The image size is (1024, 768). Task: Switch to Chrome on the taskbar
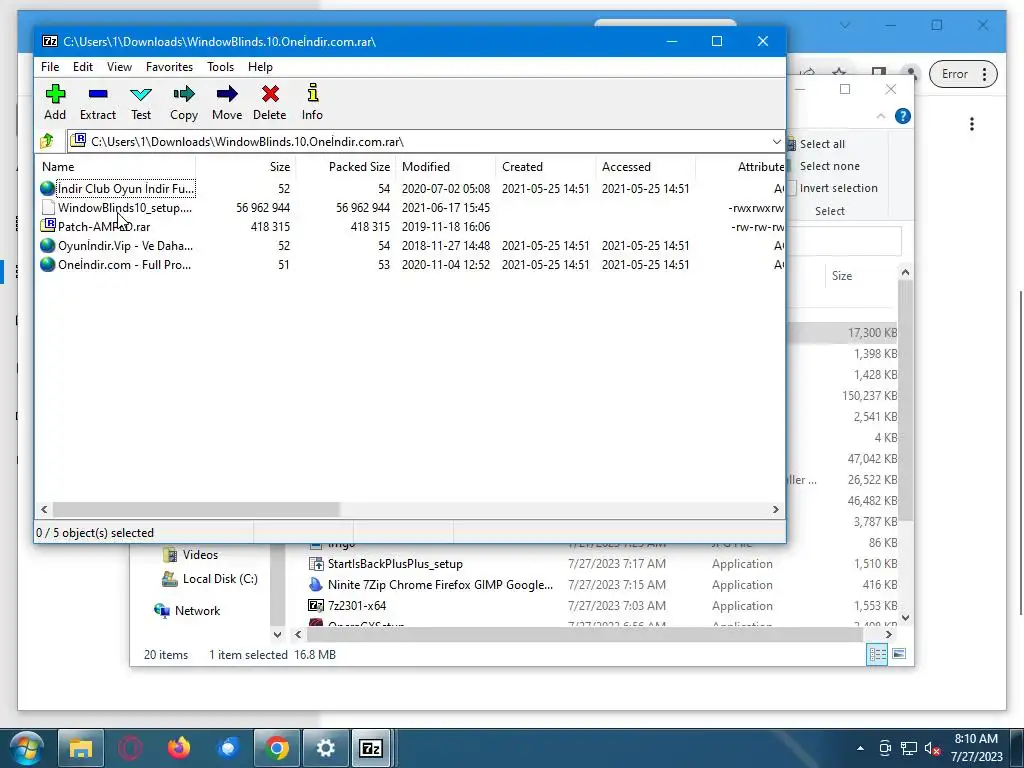click(277, 748)
